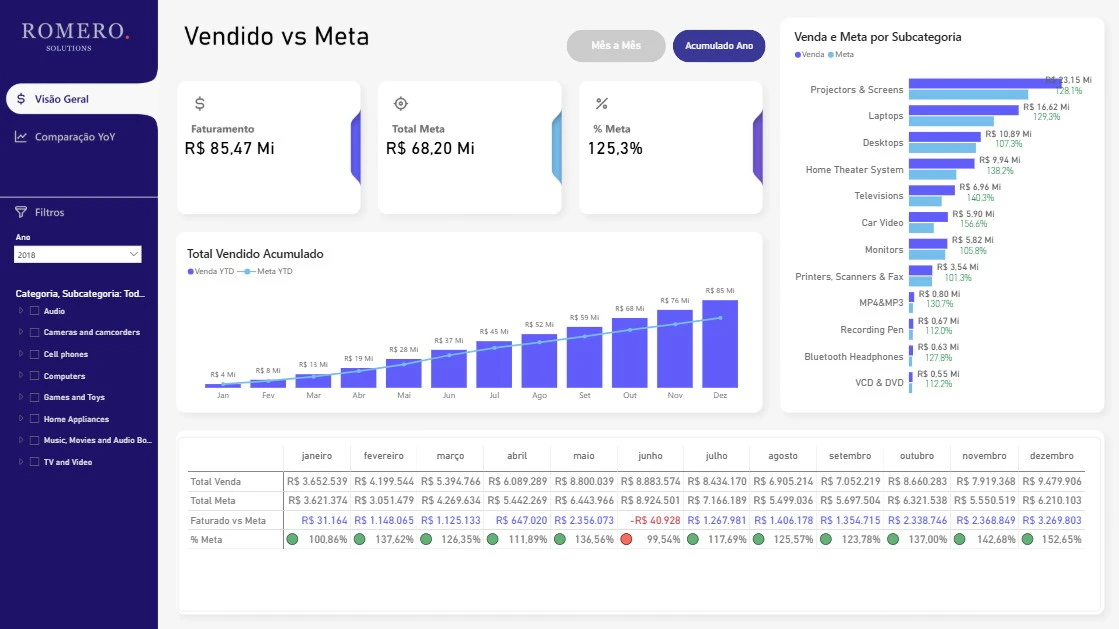Select the Desktops sales bar
The width and height of the screenshot is (1119, 629).
coord(945,137)
